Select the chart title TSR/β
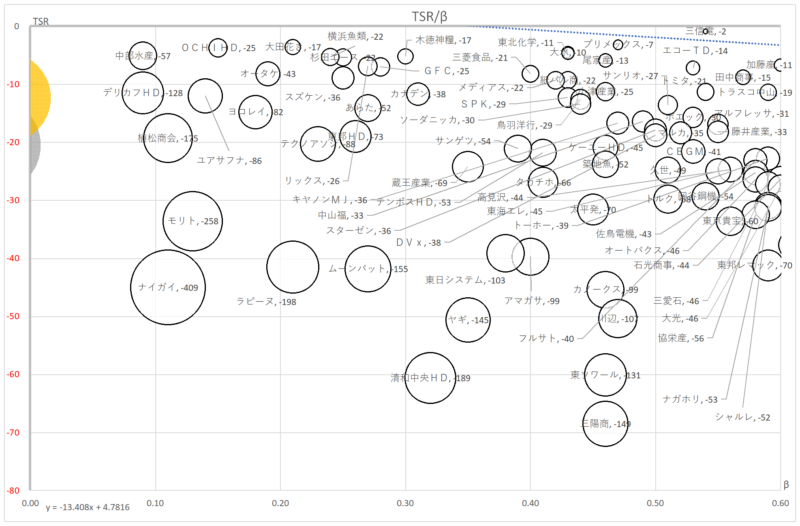The image size is (800, 526). pyautogui.click(x=430, y=16)
